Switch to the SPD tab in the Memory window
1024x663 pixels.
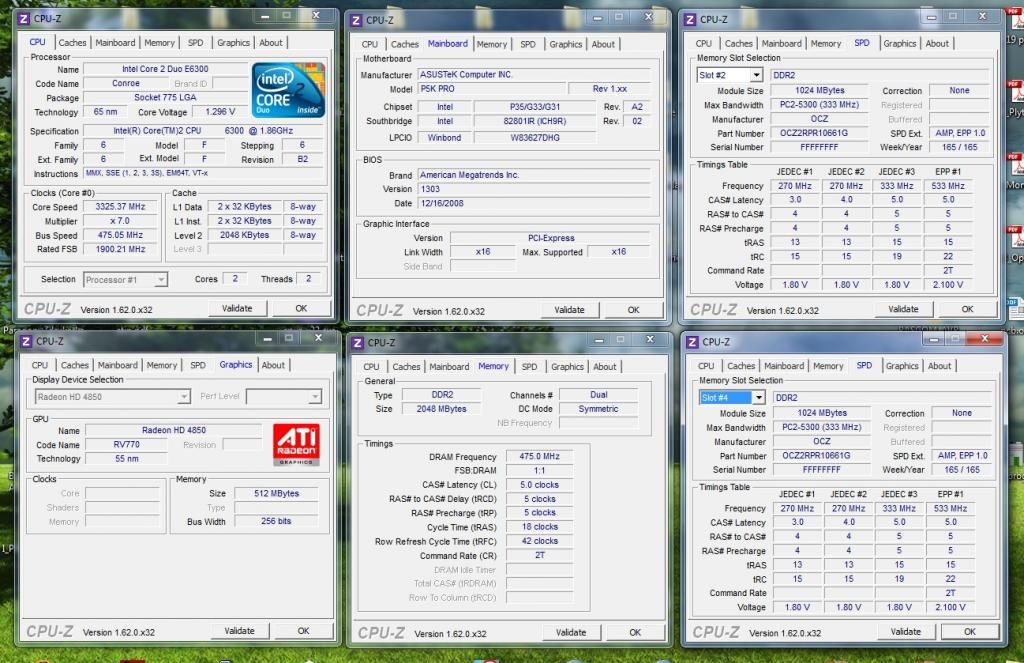(529, 366)
